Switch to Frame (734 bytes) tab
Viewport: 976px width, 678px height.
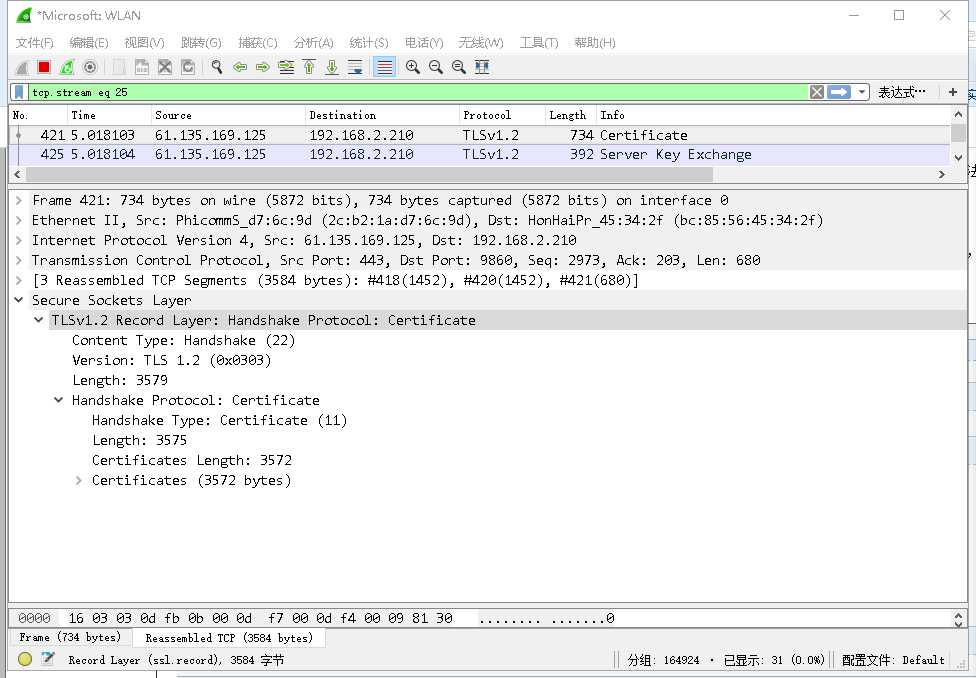point(70,638)
